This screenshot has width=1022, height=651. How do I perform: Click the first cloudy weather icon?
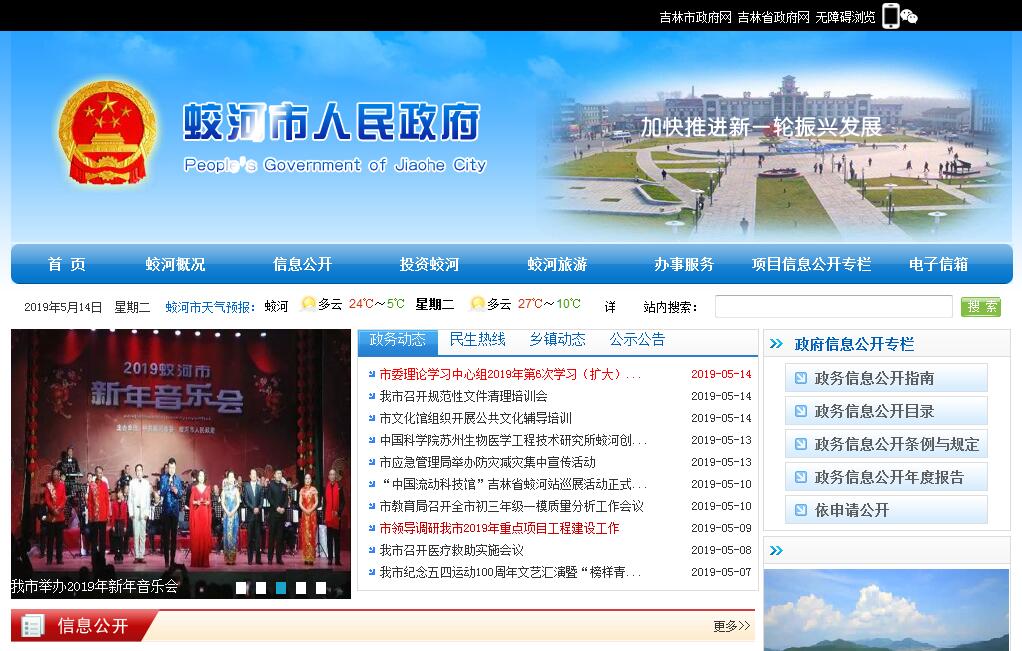308,304
